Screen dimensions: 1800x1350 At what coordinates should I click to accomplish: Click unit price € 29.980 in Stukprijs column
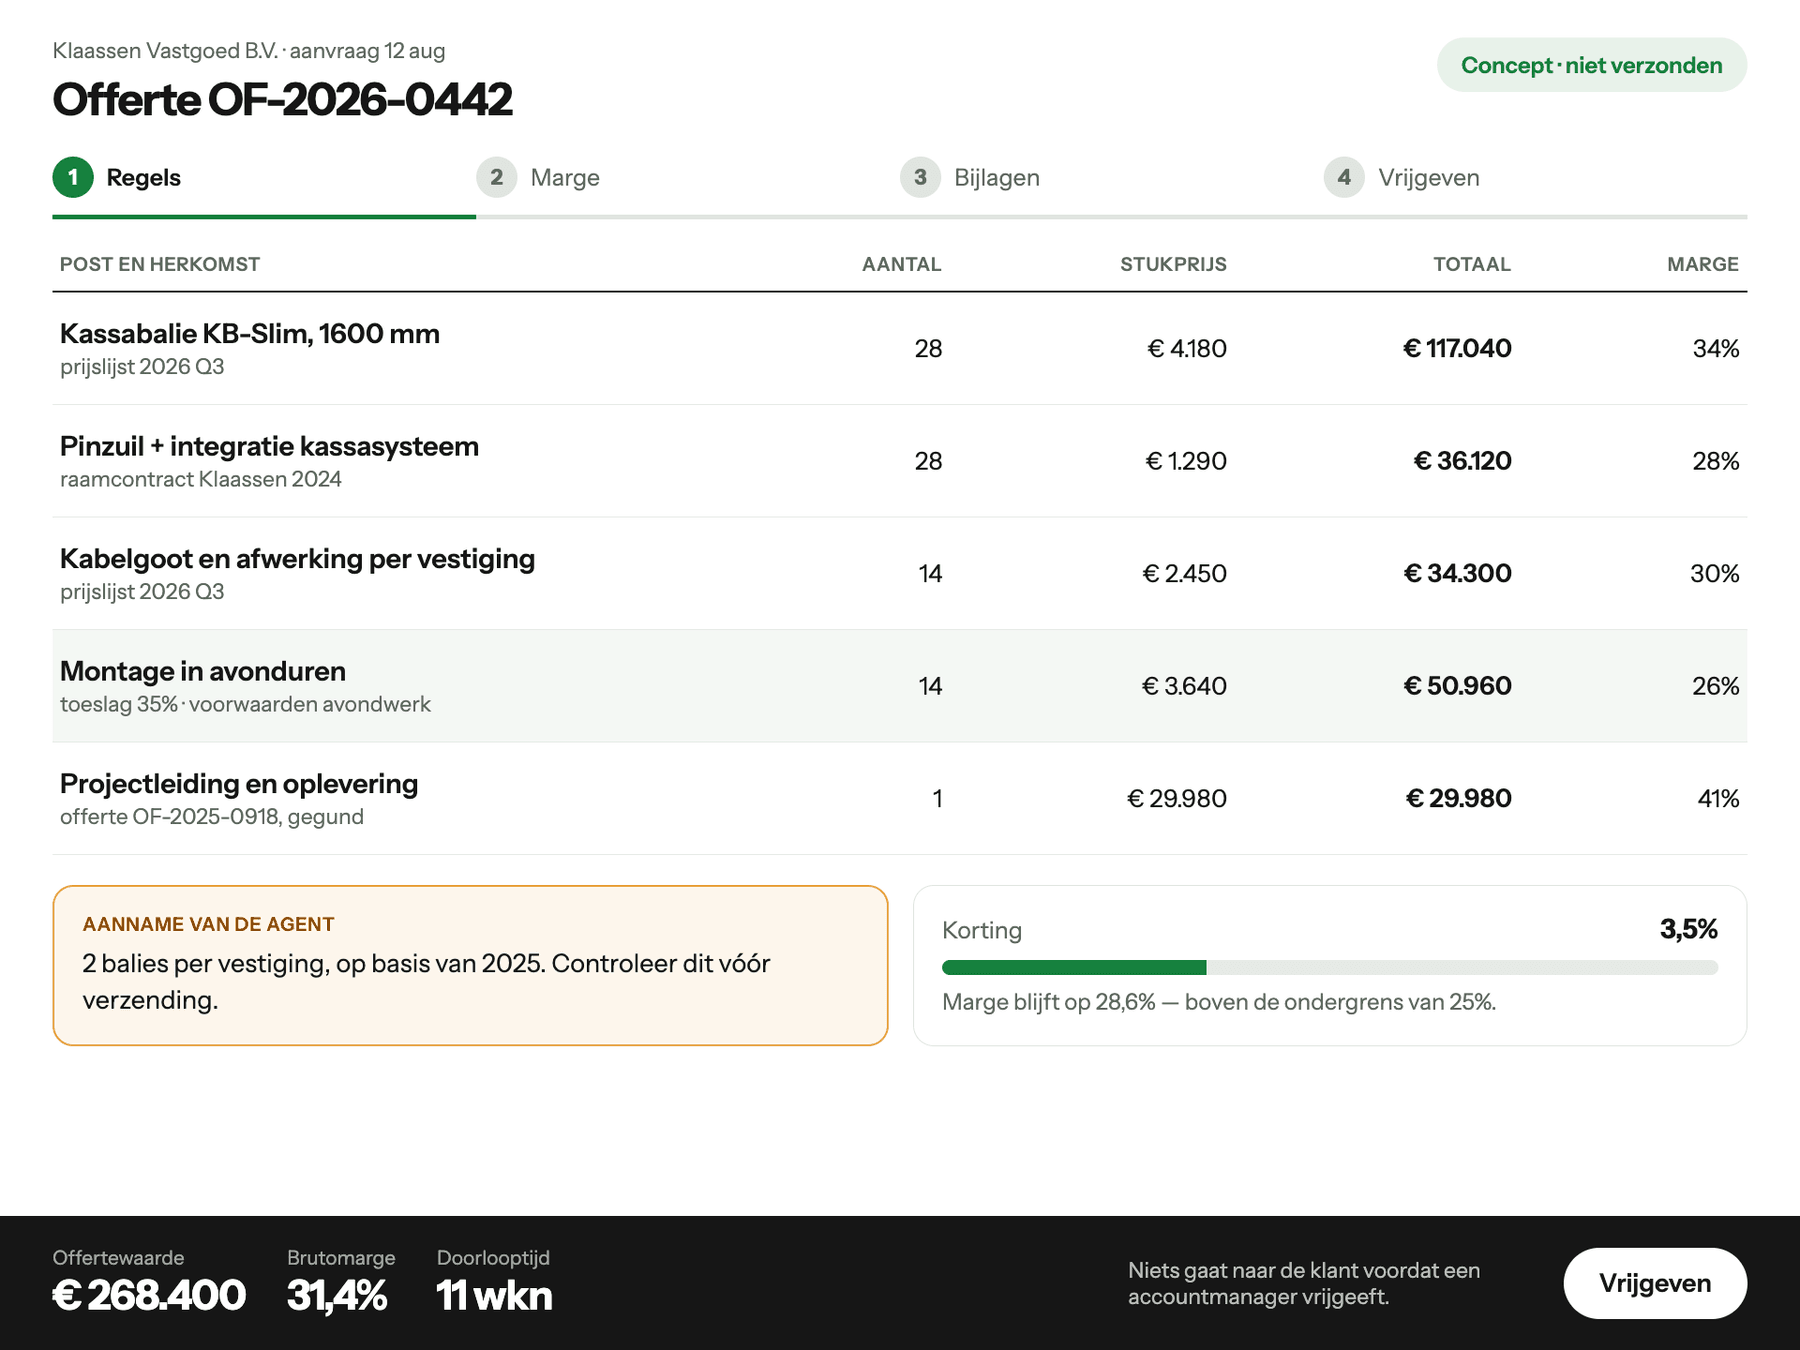[1177, 798]
